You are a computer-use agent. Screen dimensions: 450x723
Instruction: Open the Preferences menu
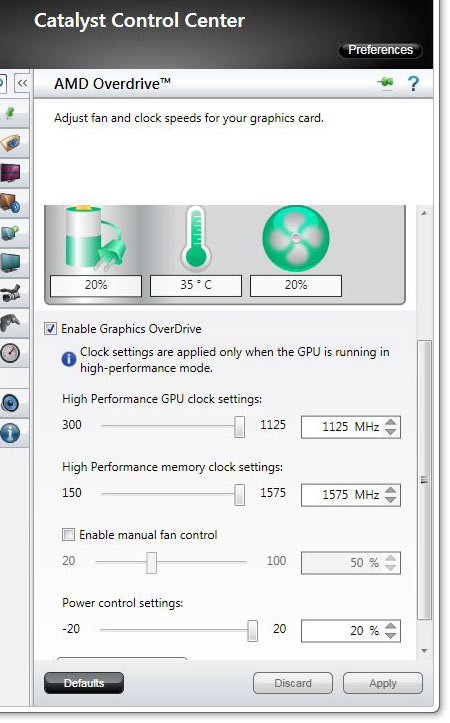tap(380, 50)
